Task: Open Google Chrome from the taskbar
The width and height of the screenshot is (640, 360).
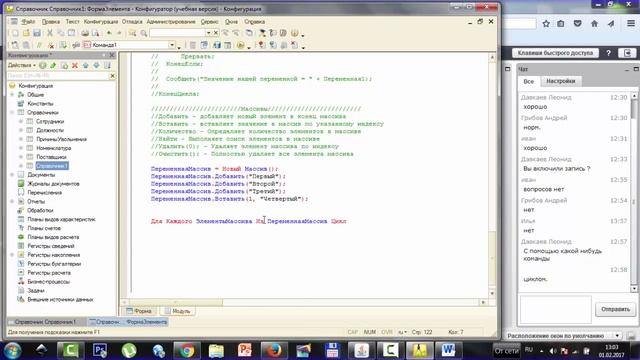Action: [x=187, y=351]
